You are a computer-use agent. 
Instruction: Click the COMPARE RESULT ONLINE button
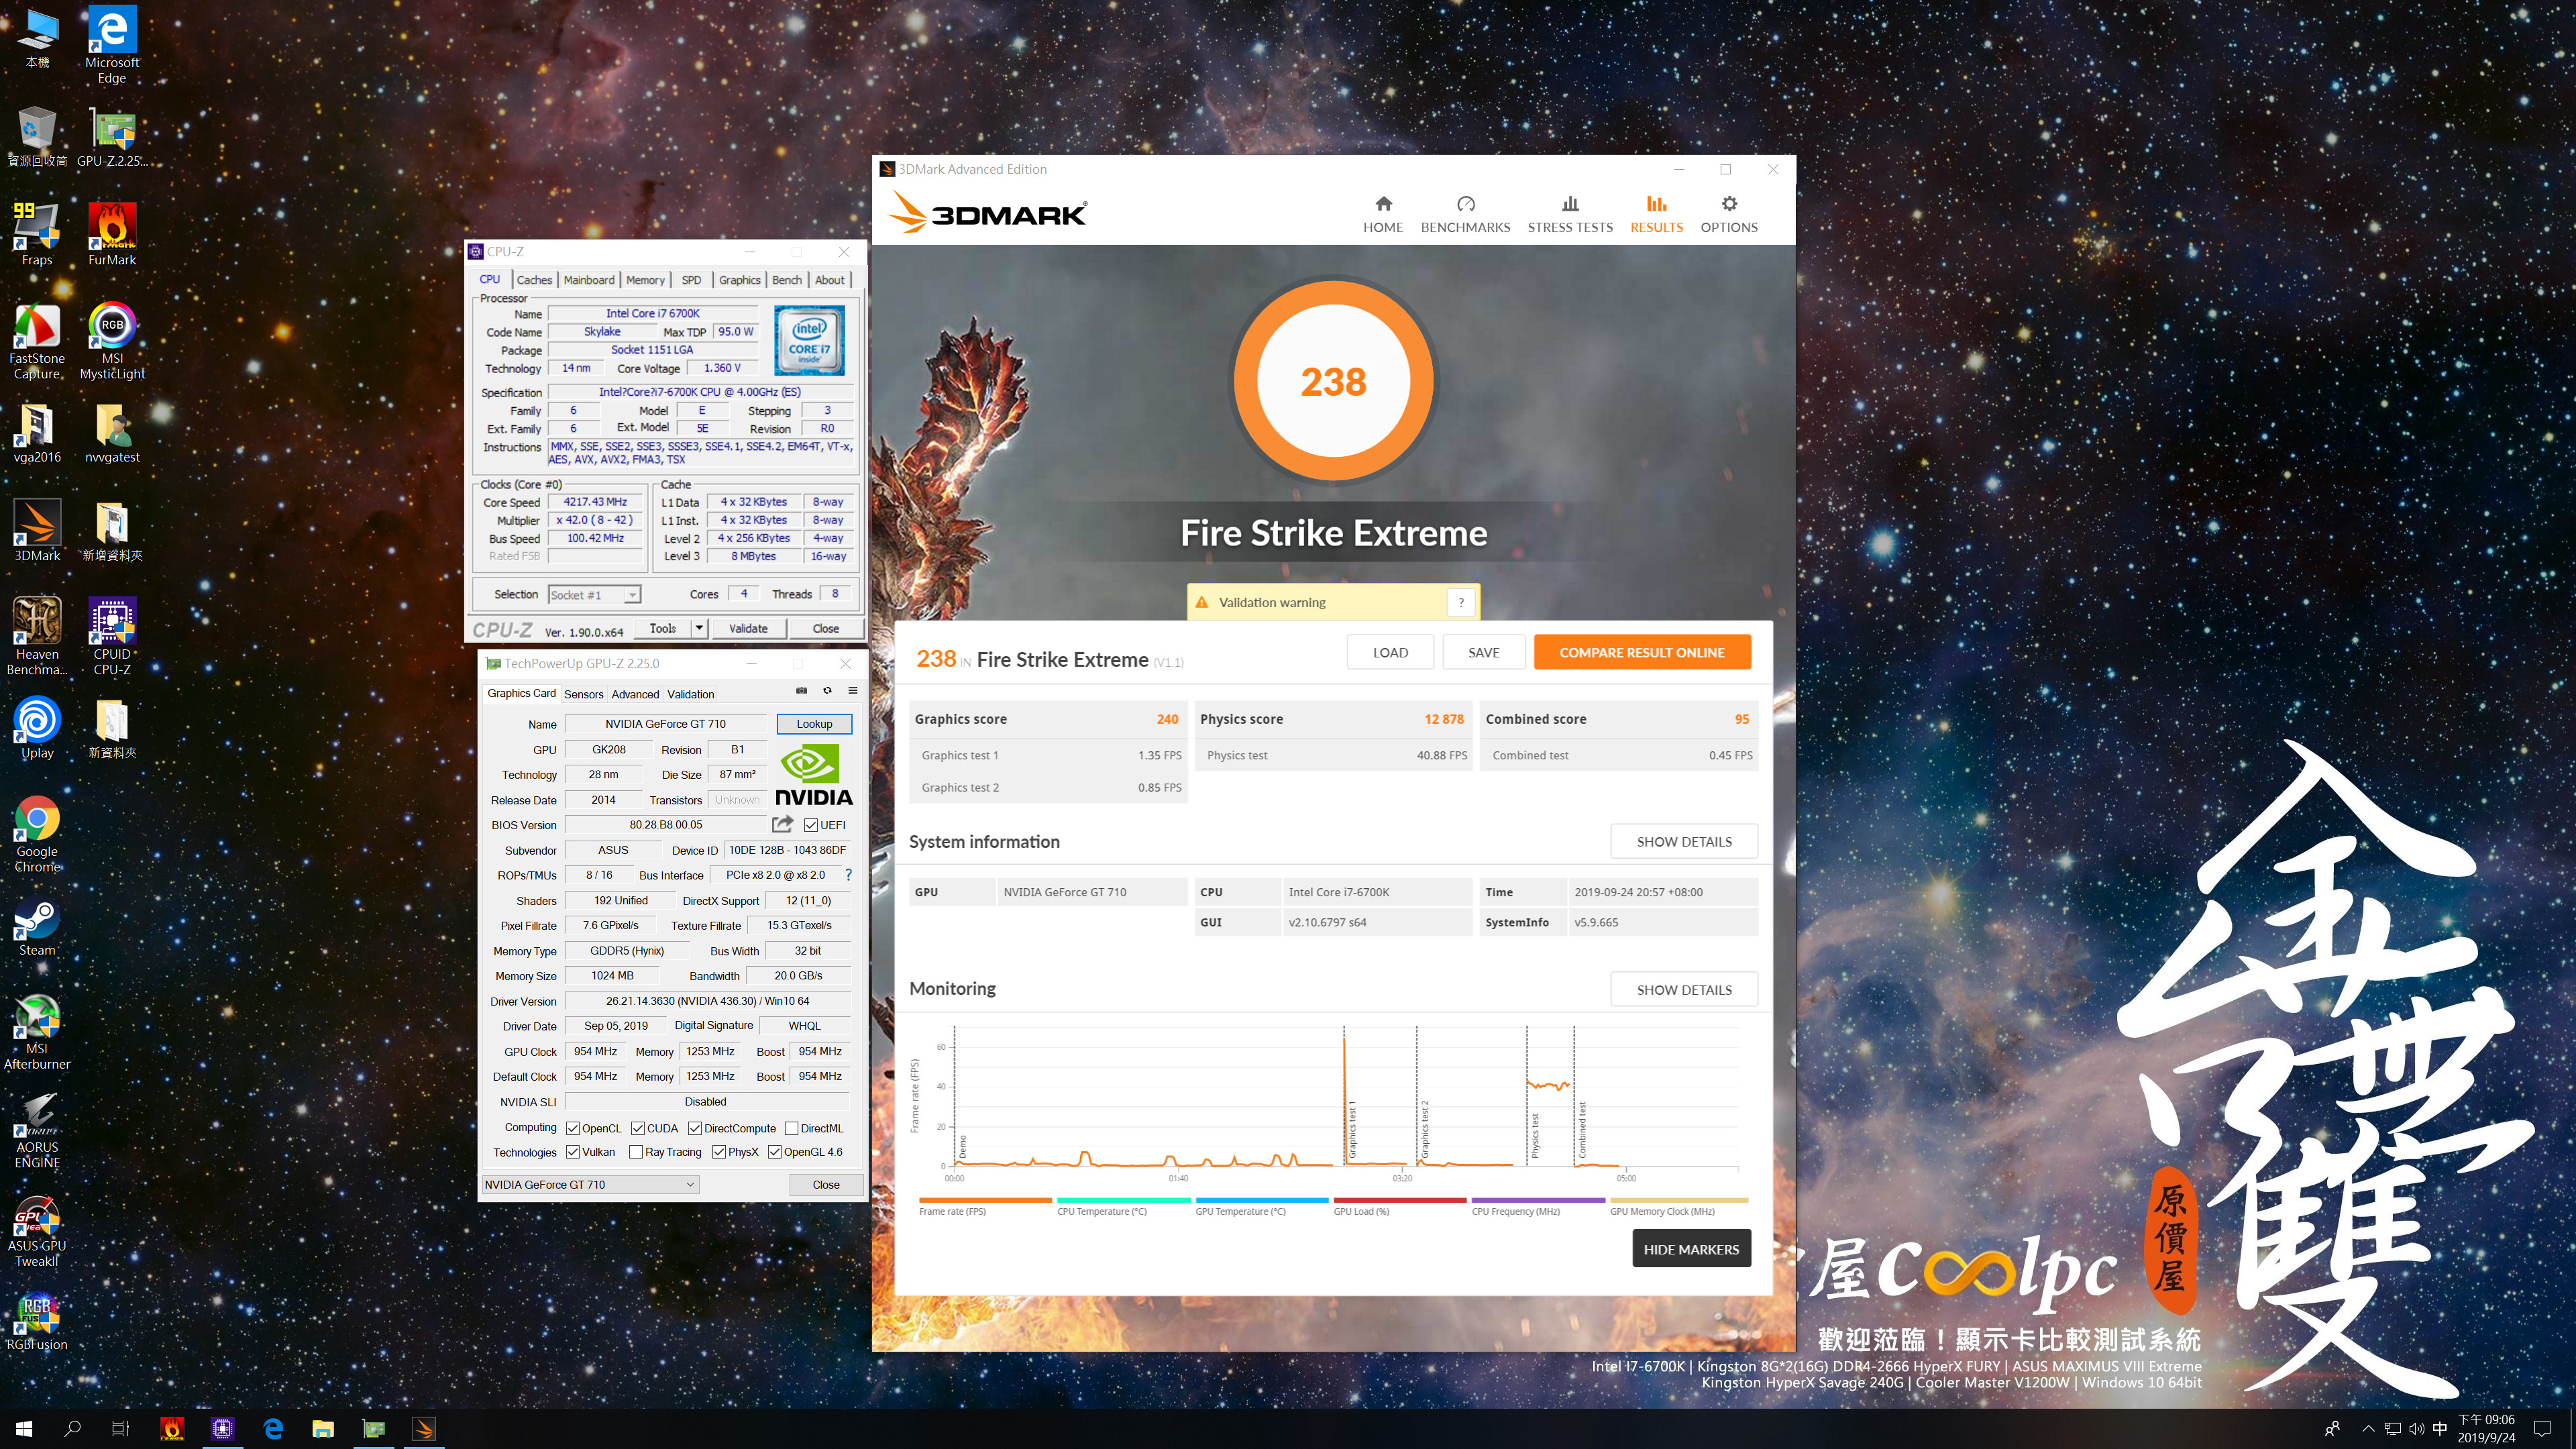pos(1642,652)
